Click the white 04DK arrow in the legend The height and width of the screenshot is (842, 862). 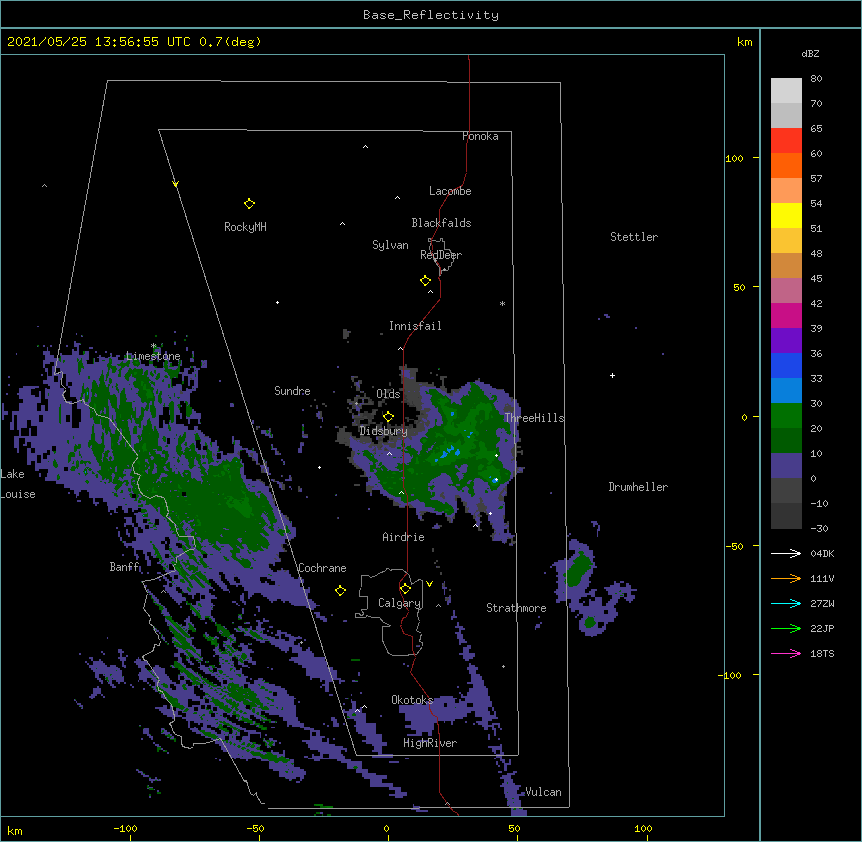tap(786, 553)
